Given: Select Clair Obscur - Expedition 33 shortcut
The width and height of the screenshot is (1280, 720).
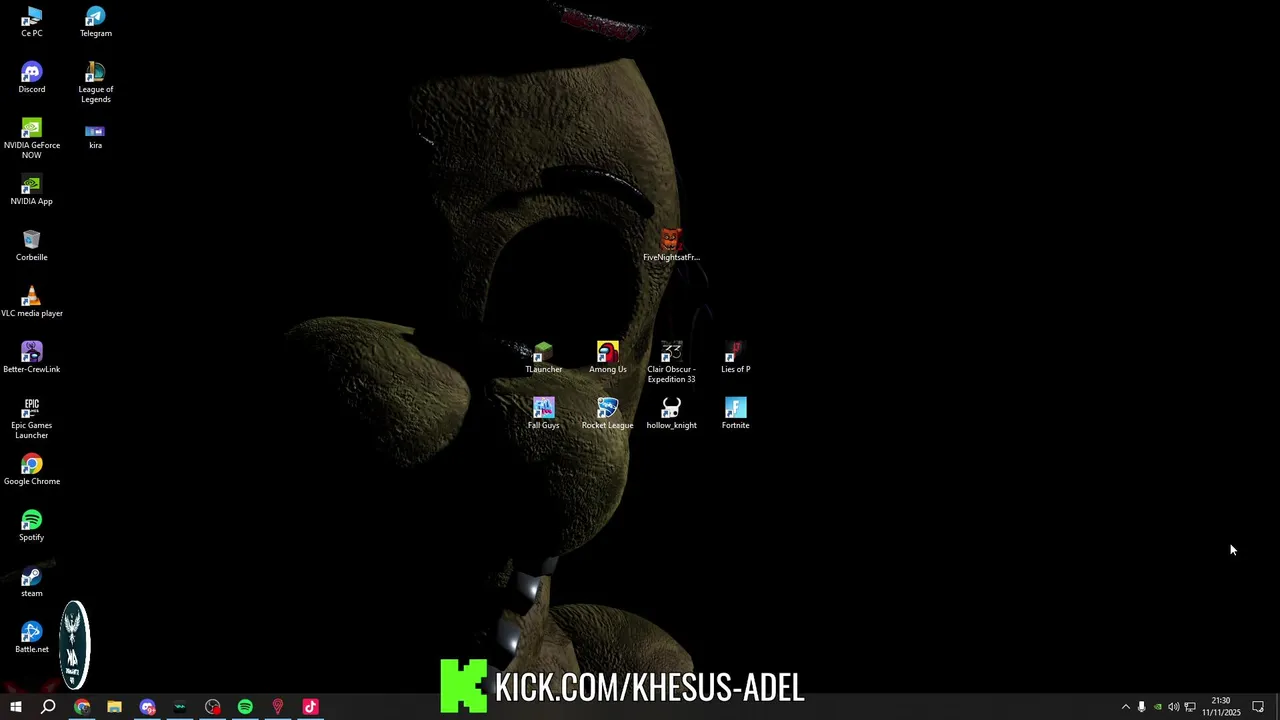Looking at the screenshot, I should 671,363.
